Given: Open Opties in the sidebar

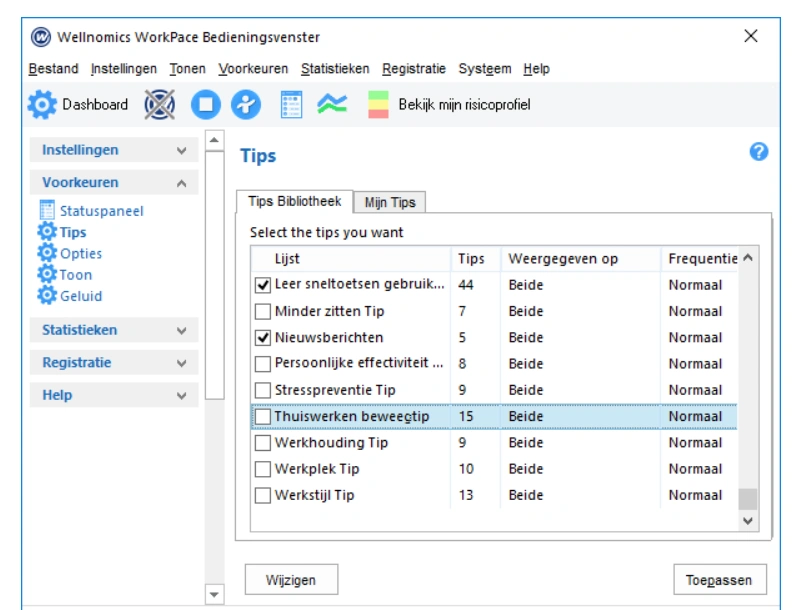Looking at the screenshot, I should (x=81, y=253).
